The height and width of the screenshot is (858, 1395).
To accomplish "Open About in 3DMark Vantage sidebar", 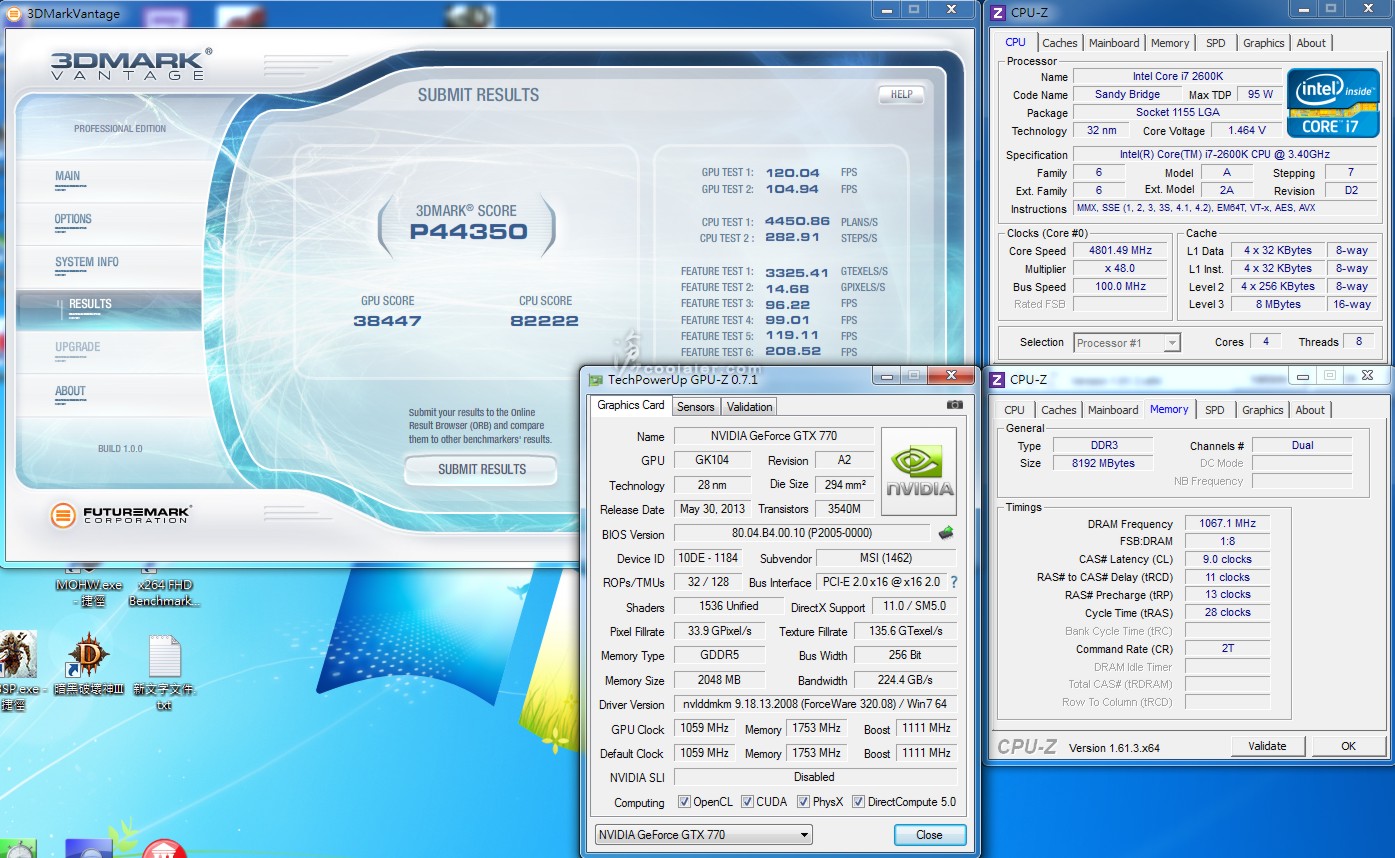I will (x=108, y=392).
